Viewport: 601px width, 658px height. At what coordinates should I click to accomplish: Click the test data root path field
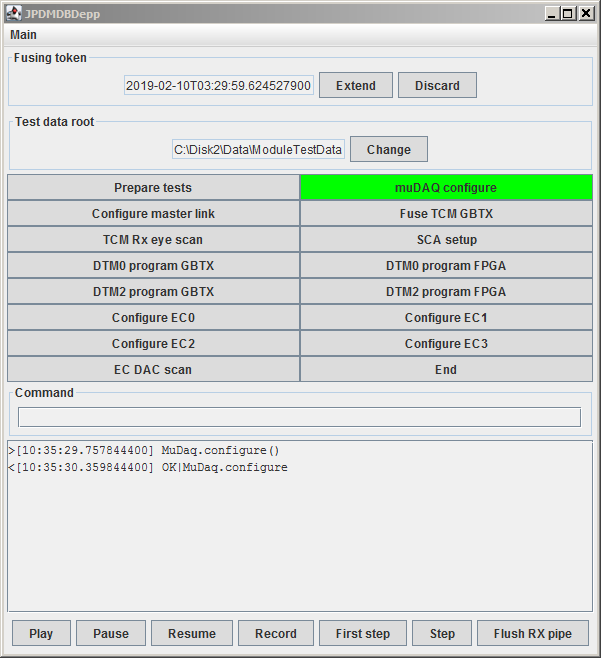tap(258, 149)
